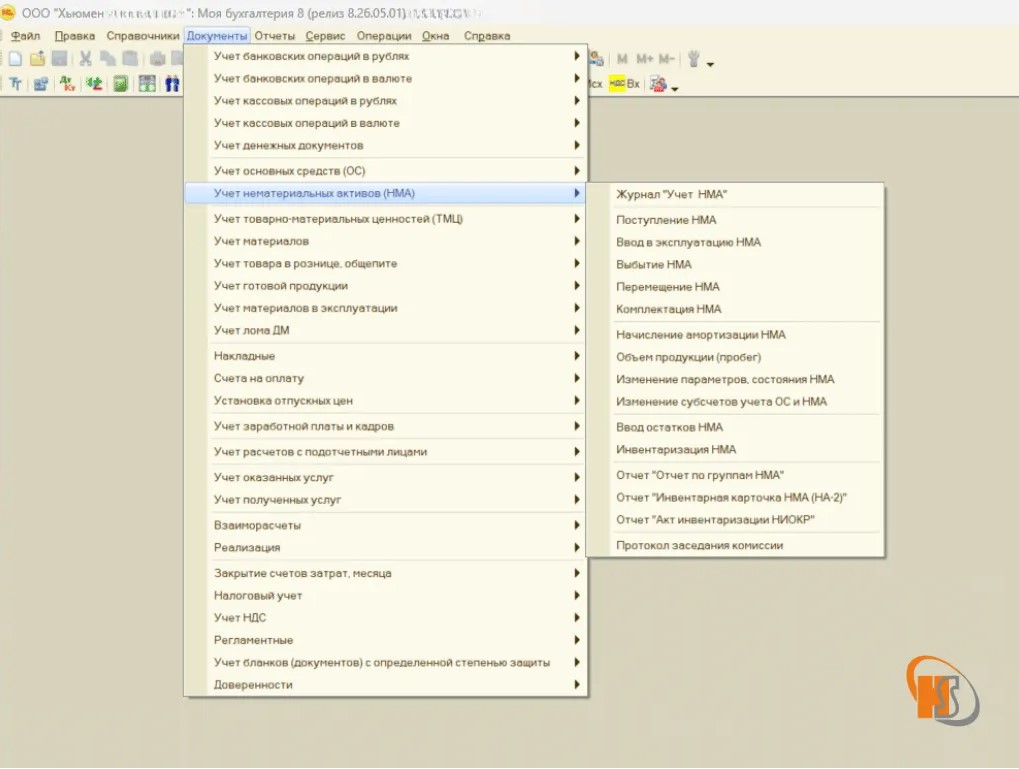Expand Учет НДС submenu
Viewport: 1019px width, 769px height.
coord(386,618)
